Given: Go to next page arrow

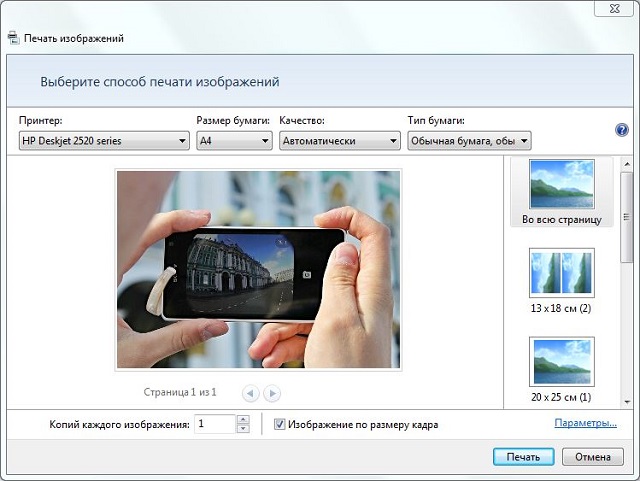Looking at the screenshot, I should pyautogui.click(x=272, y=393).
